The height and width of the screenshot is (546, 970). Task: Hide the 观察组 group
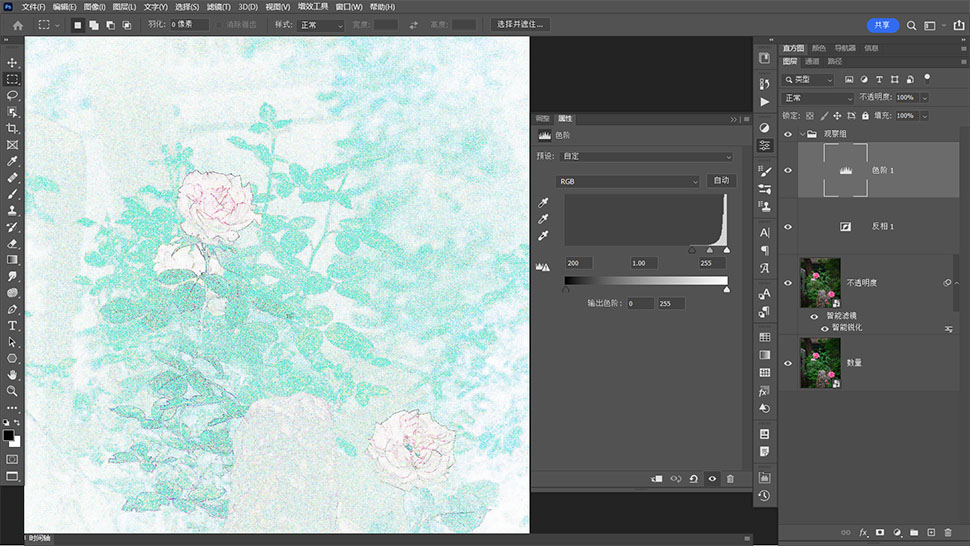788,134
